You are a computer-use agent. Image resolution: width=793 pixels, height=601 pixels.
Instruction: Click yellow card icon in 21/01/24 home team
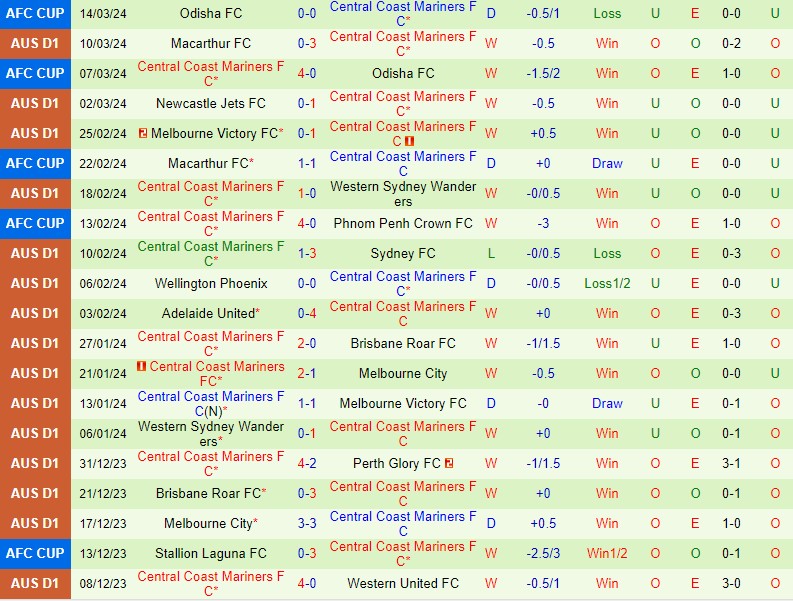coord(142,366)
